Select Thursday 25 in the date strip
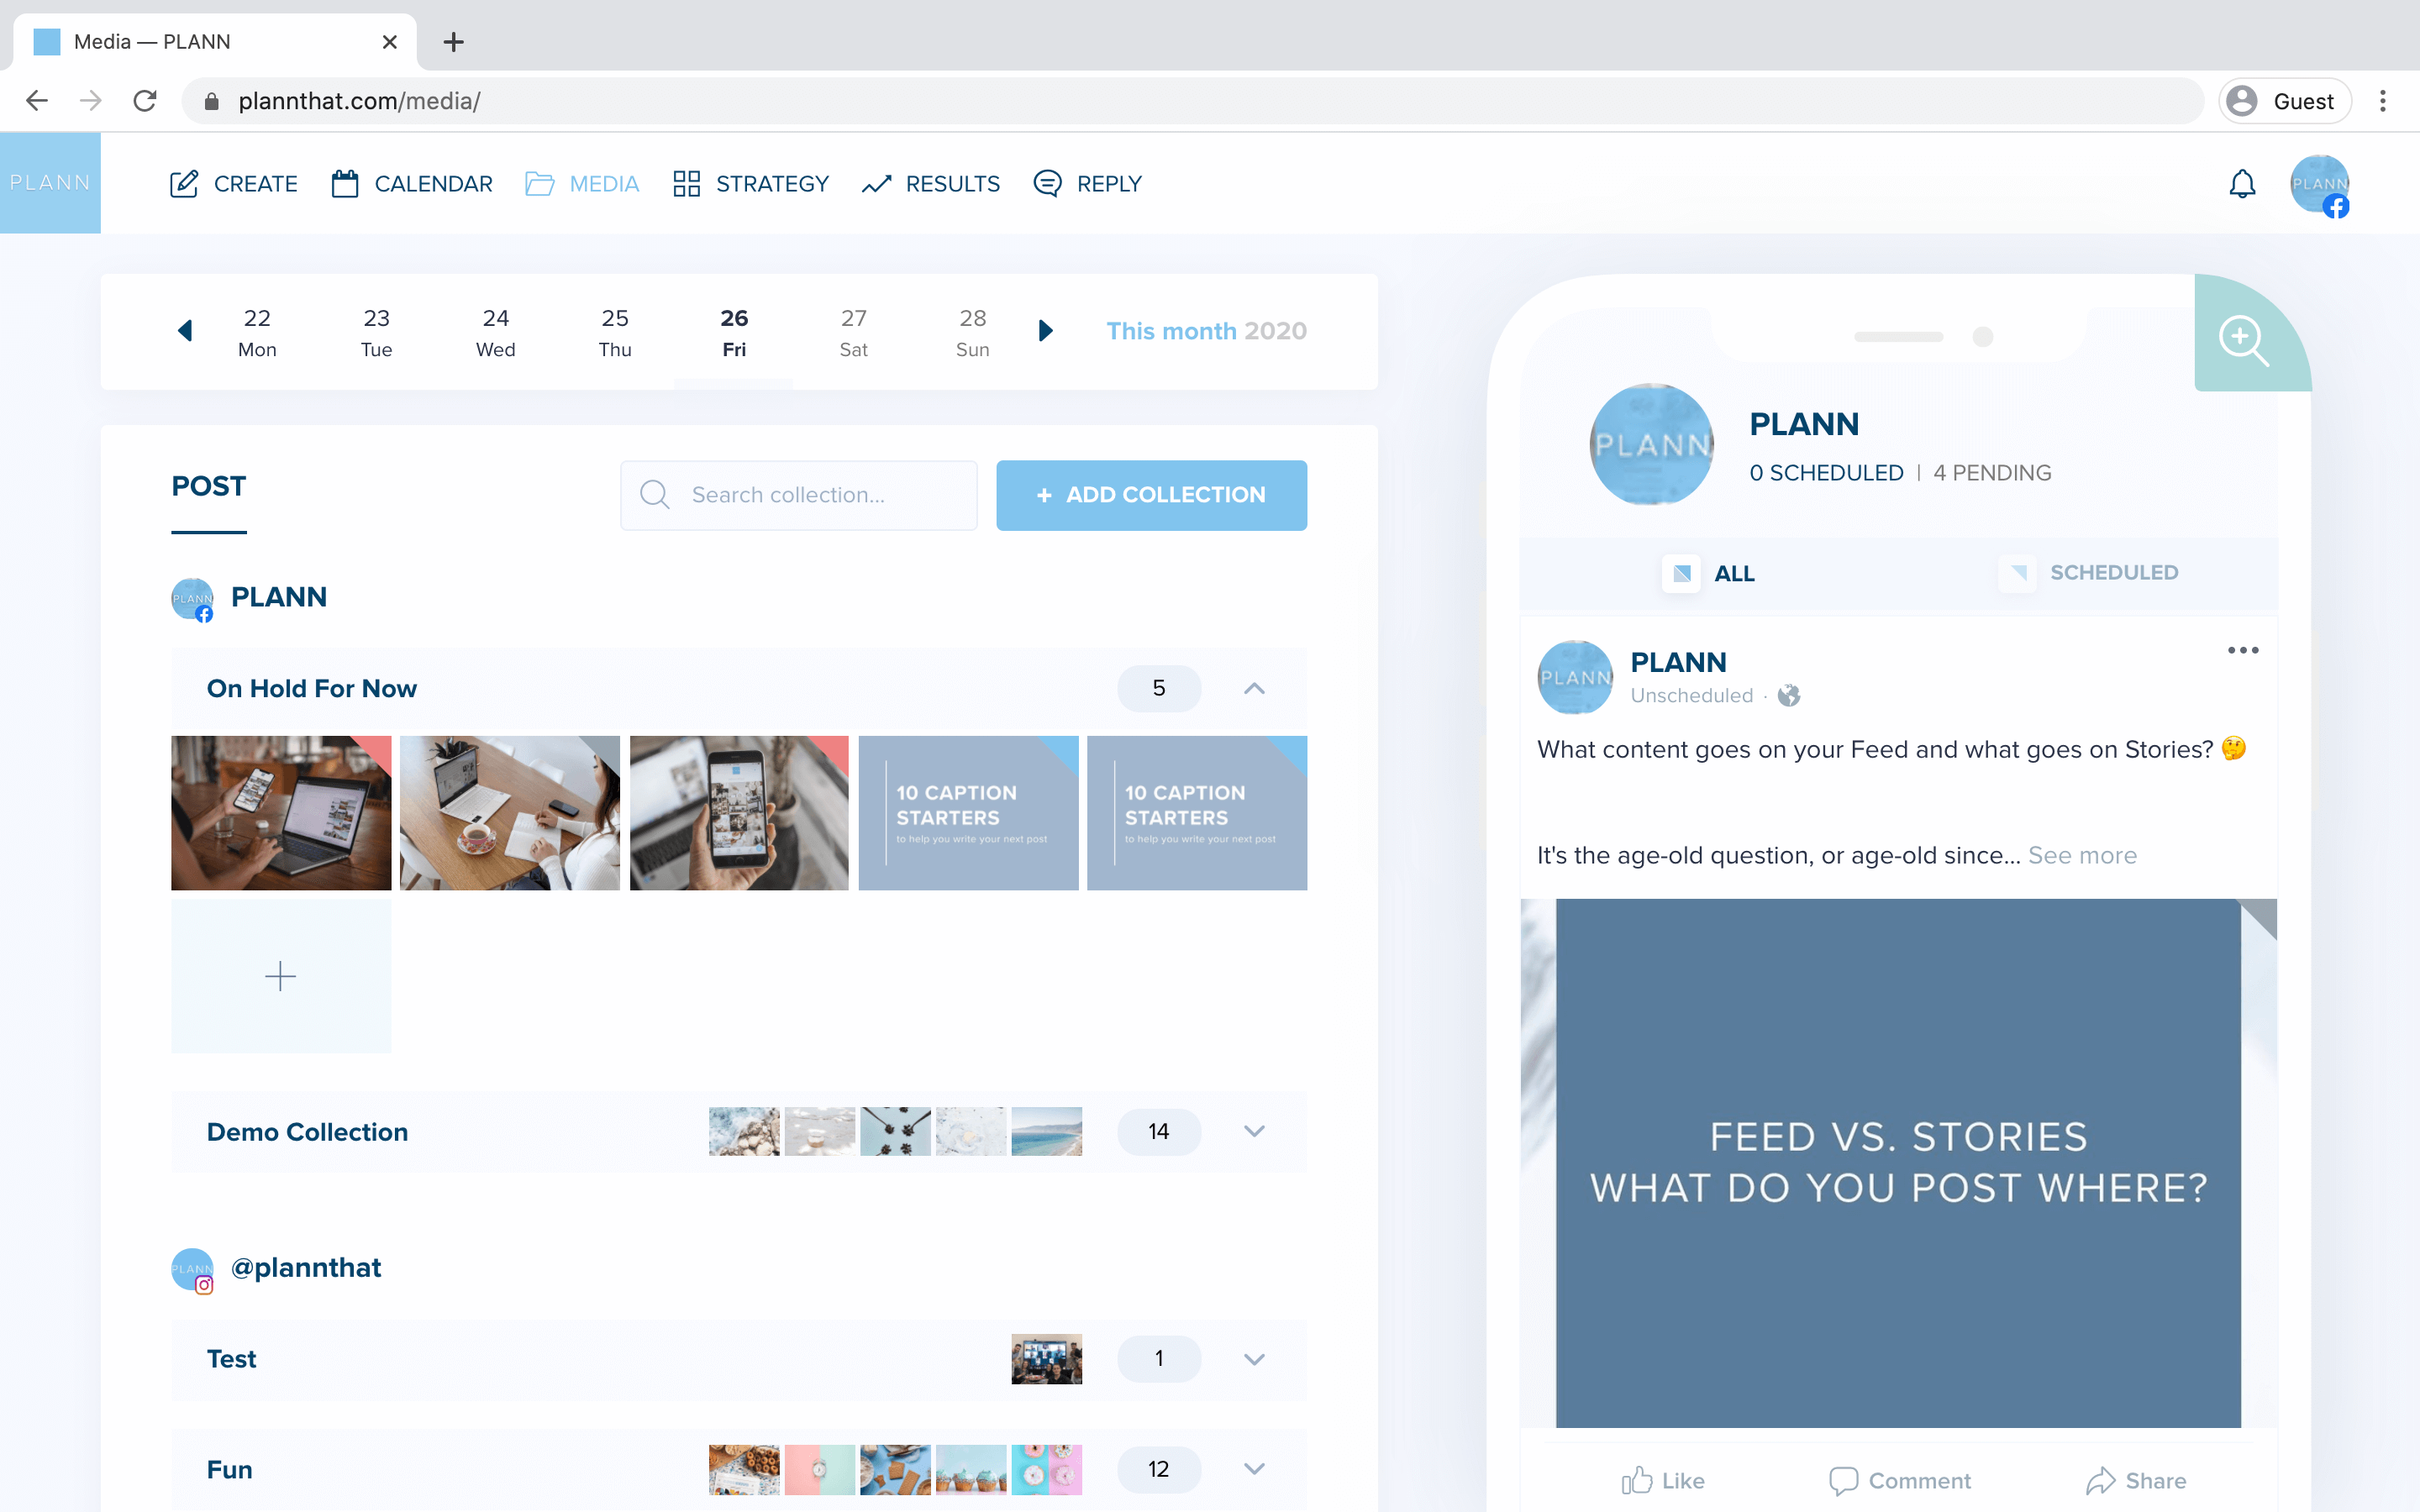The height and width of the screenshot is (1512, 2420). pos(615,332)
